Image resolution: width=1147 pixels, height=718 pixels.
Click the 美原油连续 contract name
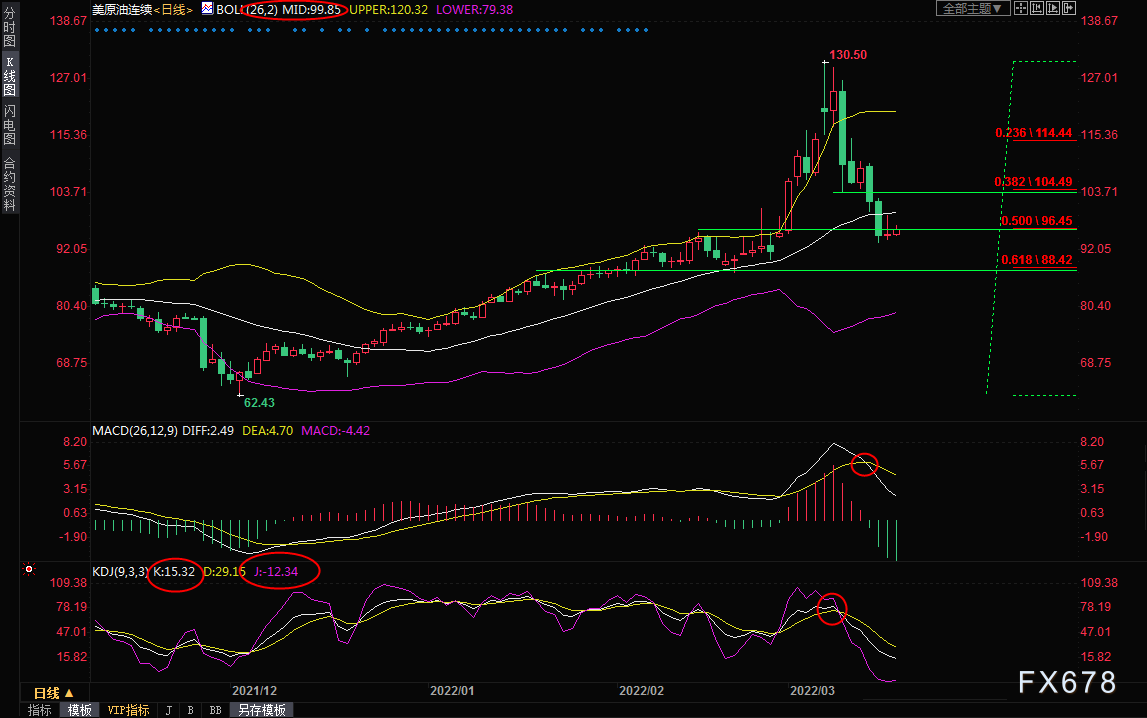pyautogui.click(x=121, y=10)
